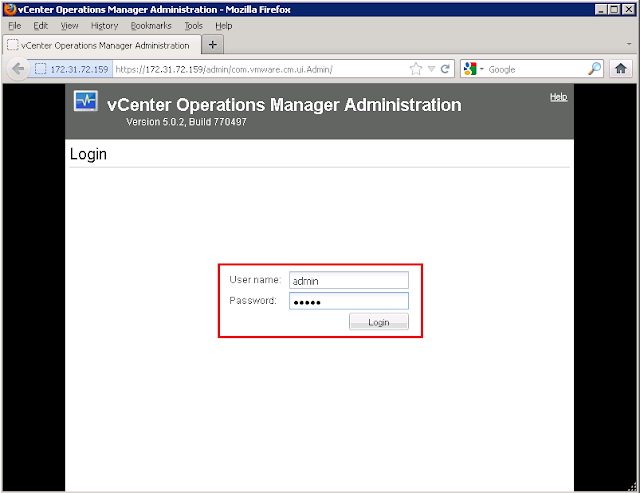Click the Password label

(x=253, y=300)
